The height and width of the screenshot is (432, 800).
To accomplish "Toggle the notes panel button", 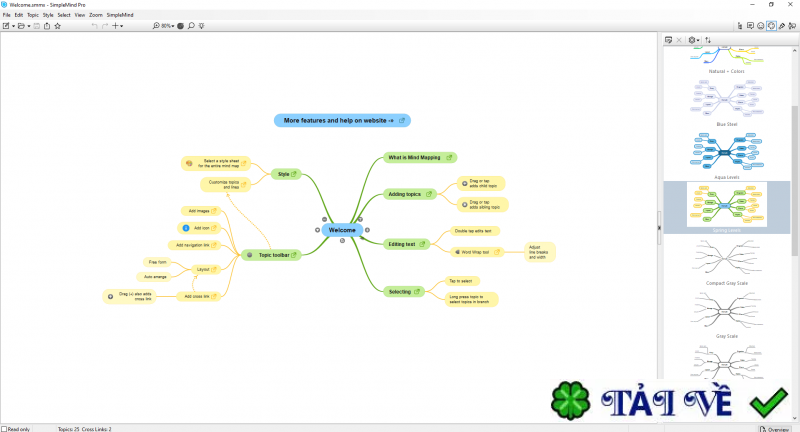I will tap(751, 26).
